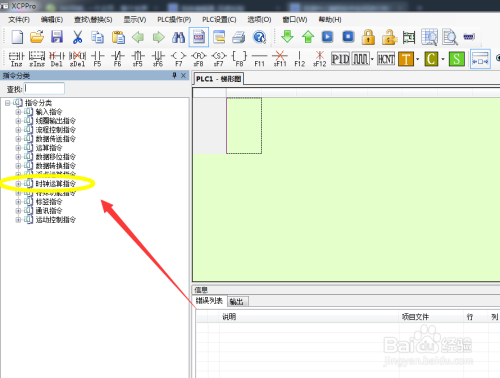The image size is (500, 378).
Task: Open the 帮助(H) menu
Action: (x=330, y=20)
